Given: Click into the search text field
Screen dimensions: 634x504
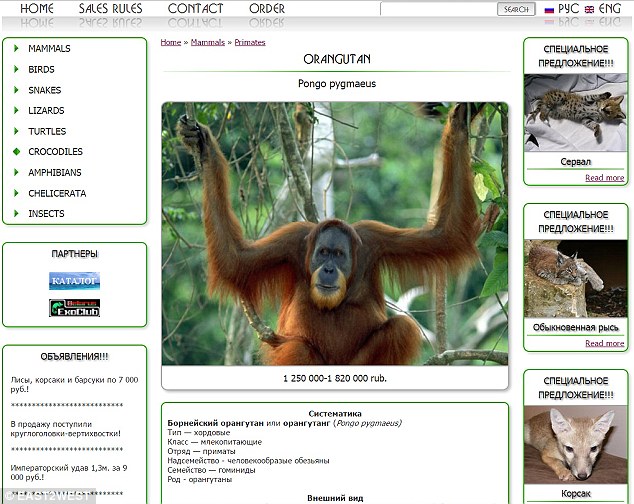Looking at the screenshot, I should (x=438, y=9).
